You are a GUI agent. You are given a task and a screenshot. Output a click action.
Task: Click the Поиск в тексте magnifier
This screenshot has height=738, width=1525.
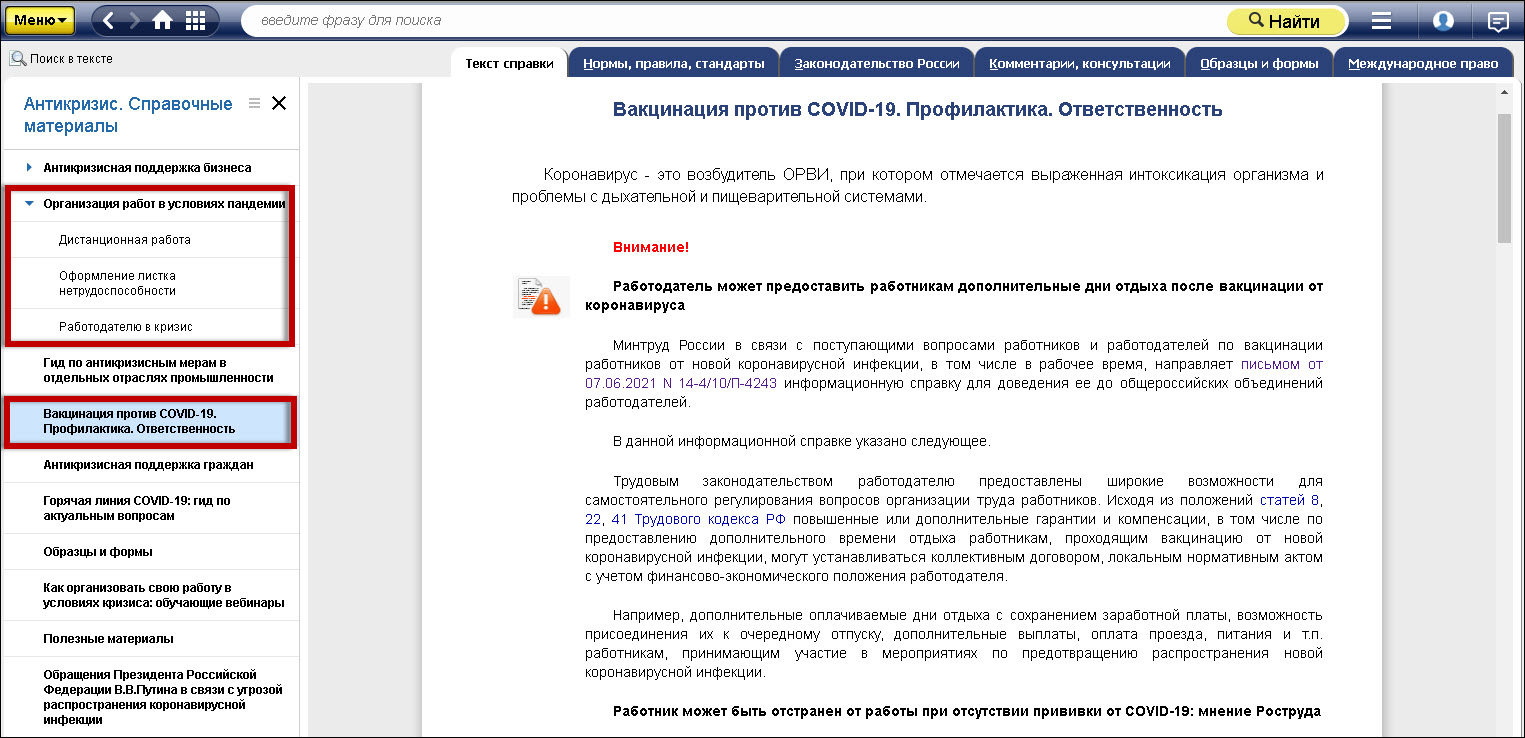(17, 59)
